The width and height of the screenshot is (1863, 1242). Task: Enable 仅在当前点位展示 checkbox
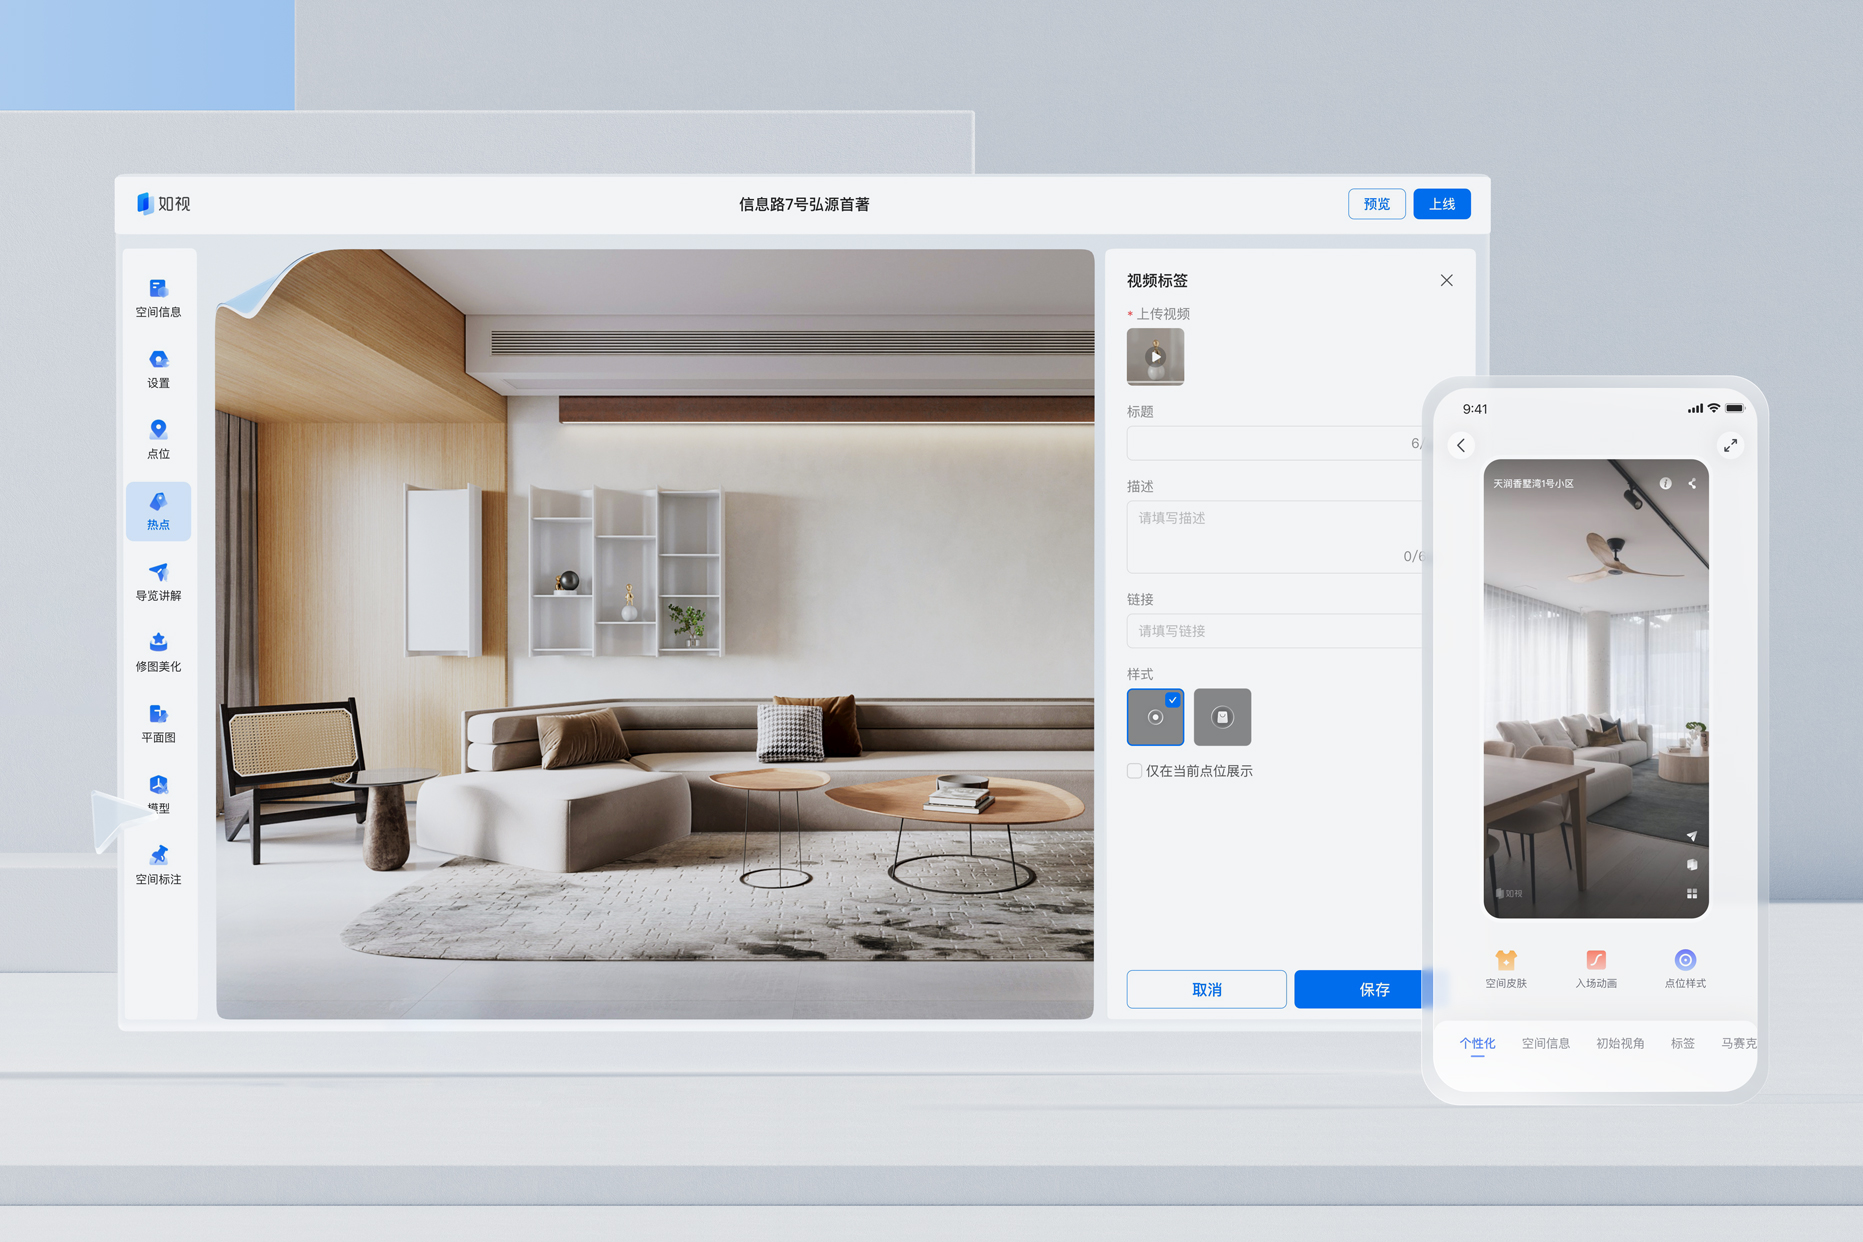click(x=1134, y=771)
